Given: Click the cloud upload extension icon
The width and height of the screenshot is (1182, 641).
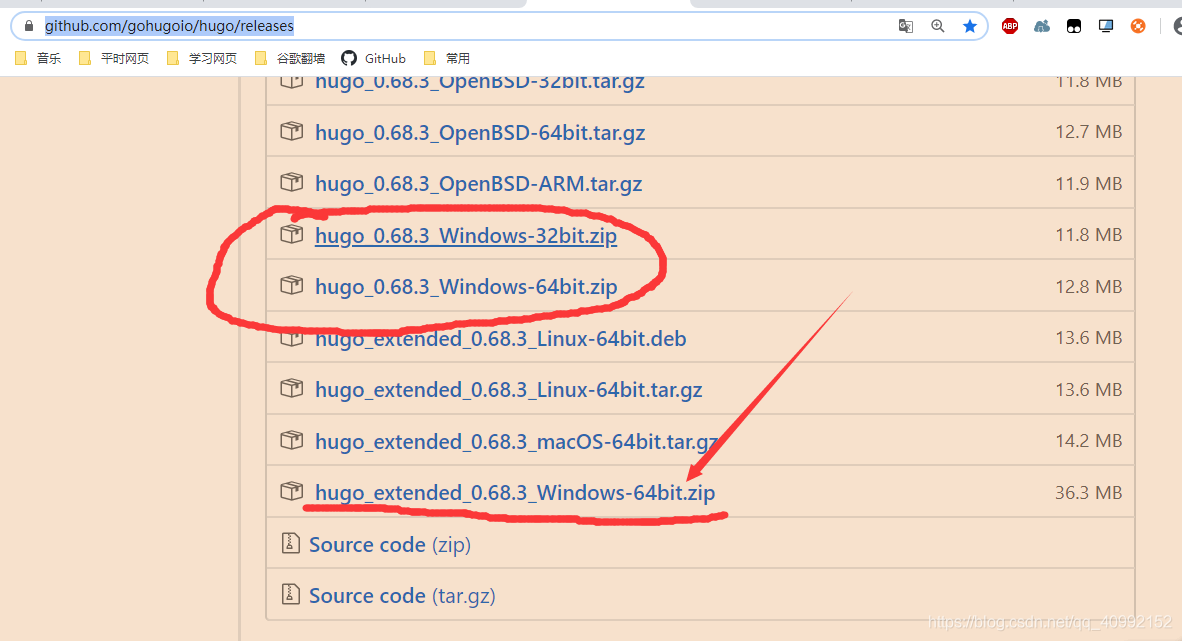Looking at the screenshot, I should click(x=1041, y=26).
